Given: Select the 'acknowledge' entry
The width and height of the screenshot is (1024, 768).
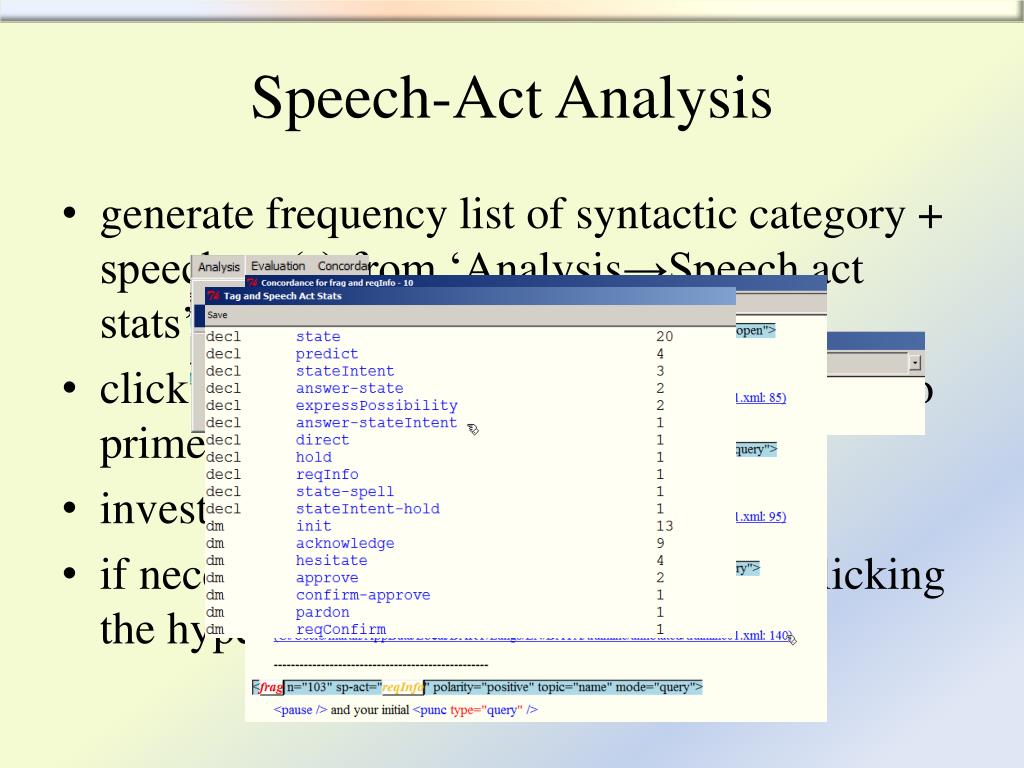Looking at the screenshot, I should [x=345, y=543].
